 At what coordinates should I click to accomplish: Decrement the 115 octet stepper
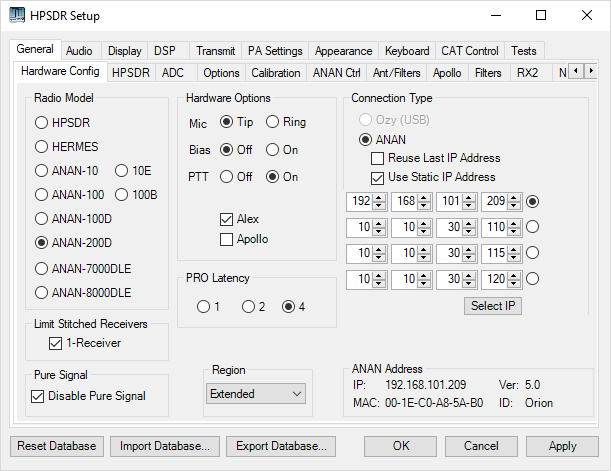coord(514,257)
